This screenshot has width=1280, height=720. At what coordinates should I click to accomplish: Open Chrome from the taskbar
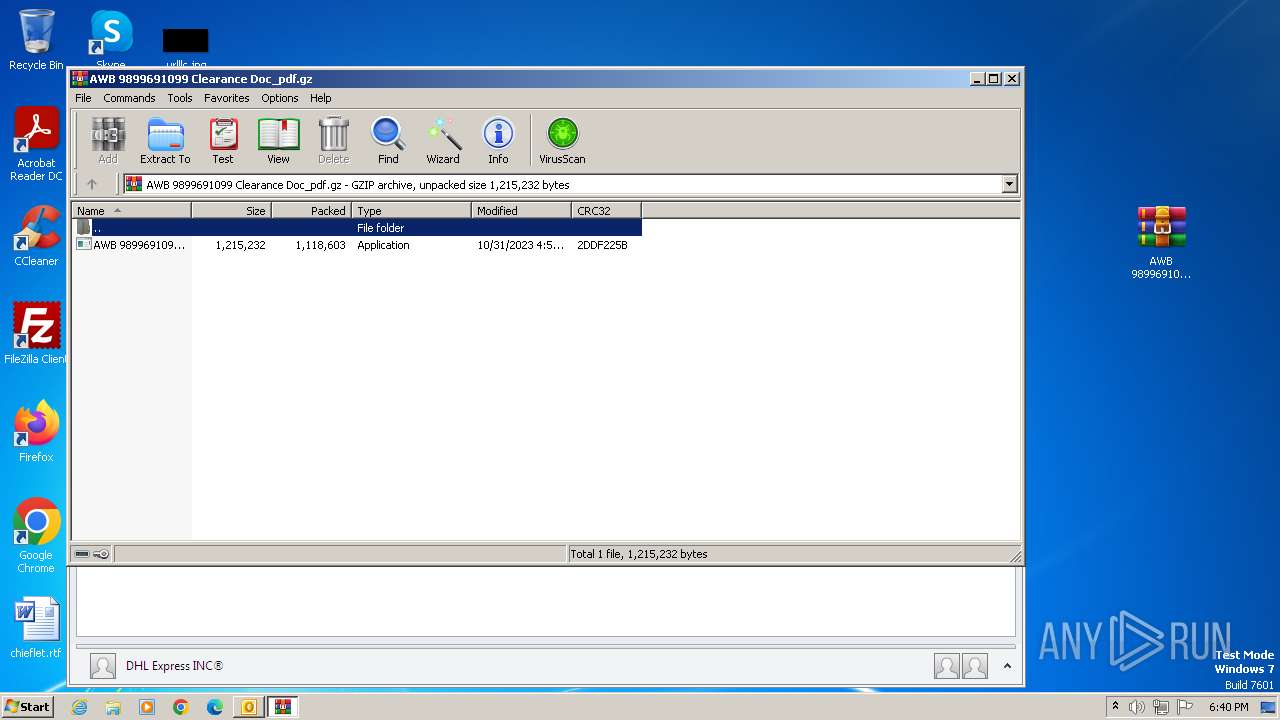tap(181, 707)
